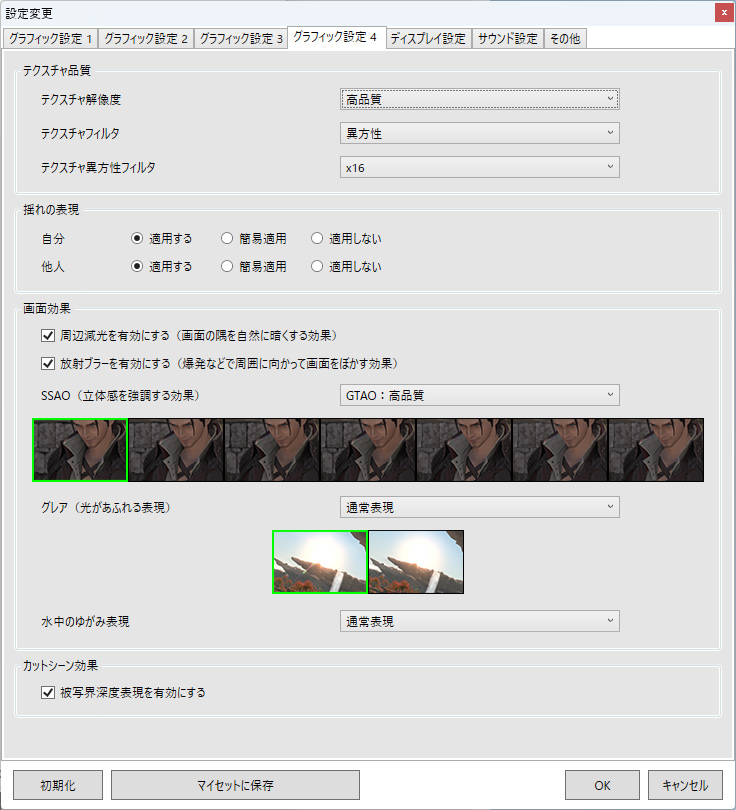Switch to グラフィック設定 1 tab
The width and height of the screenshot is (736, 810).
point(51,39)
